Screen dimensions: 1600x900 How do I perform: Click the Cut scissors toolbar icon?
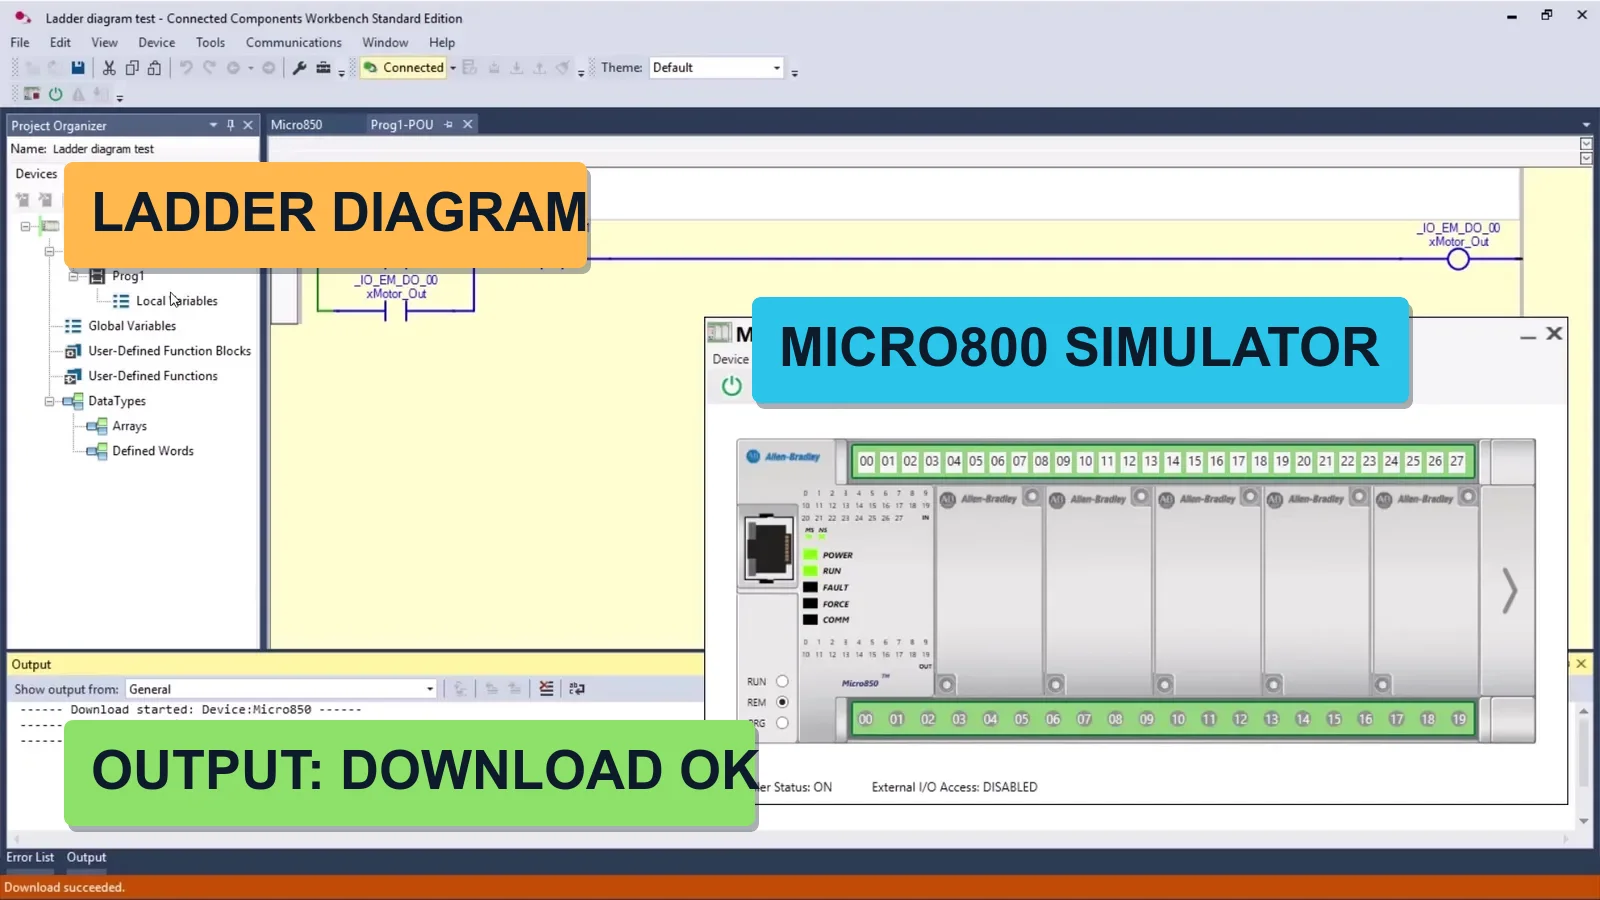(x=109, y=68)
